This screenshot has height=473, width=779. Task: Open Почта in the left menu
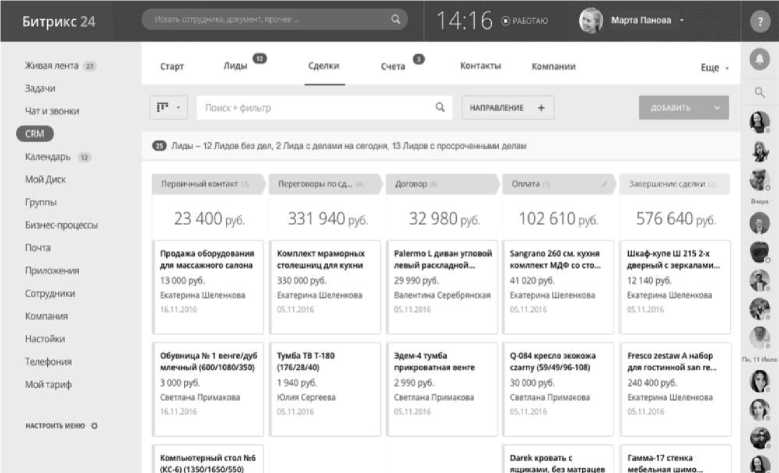(x=38, y=247)
